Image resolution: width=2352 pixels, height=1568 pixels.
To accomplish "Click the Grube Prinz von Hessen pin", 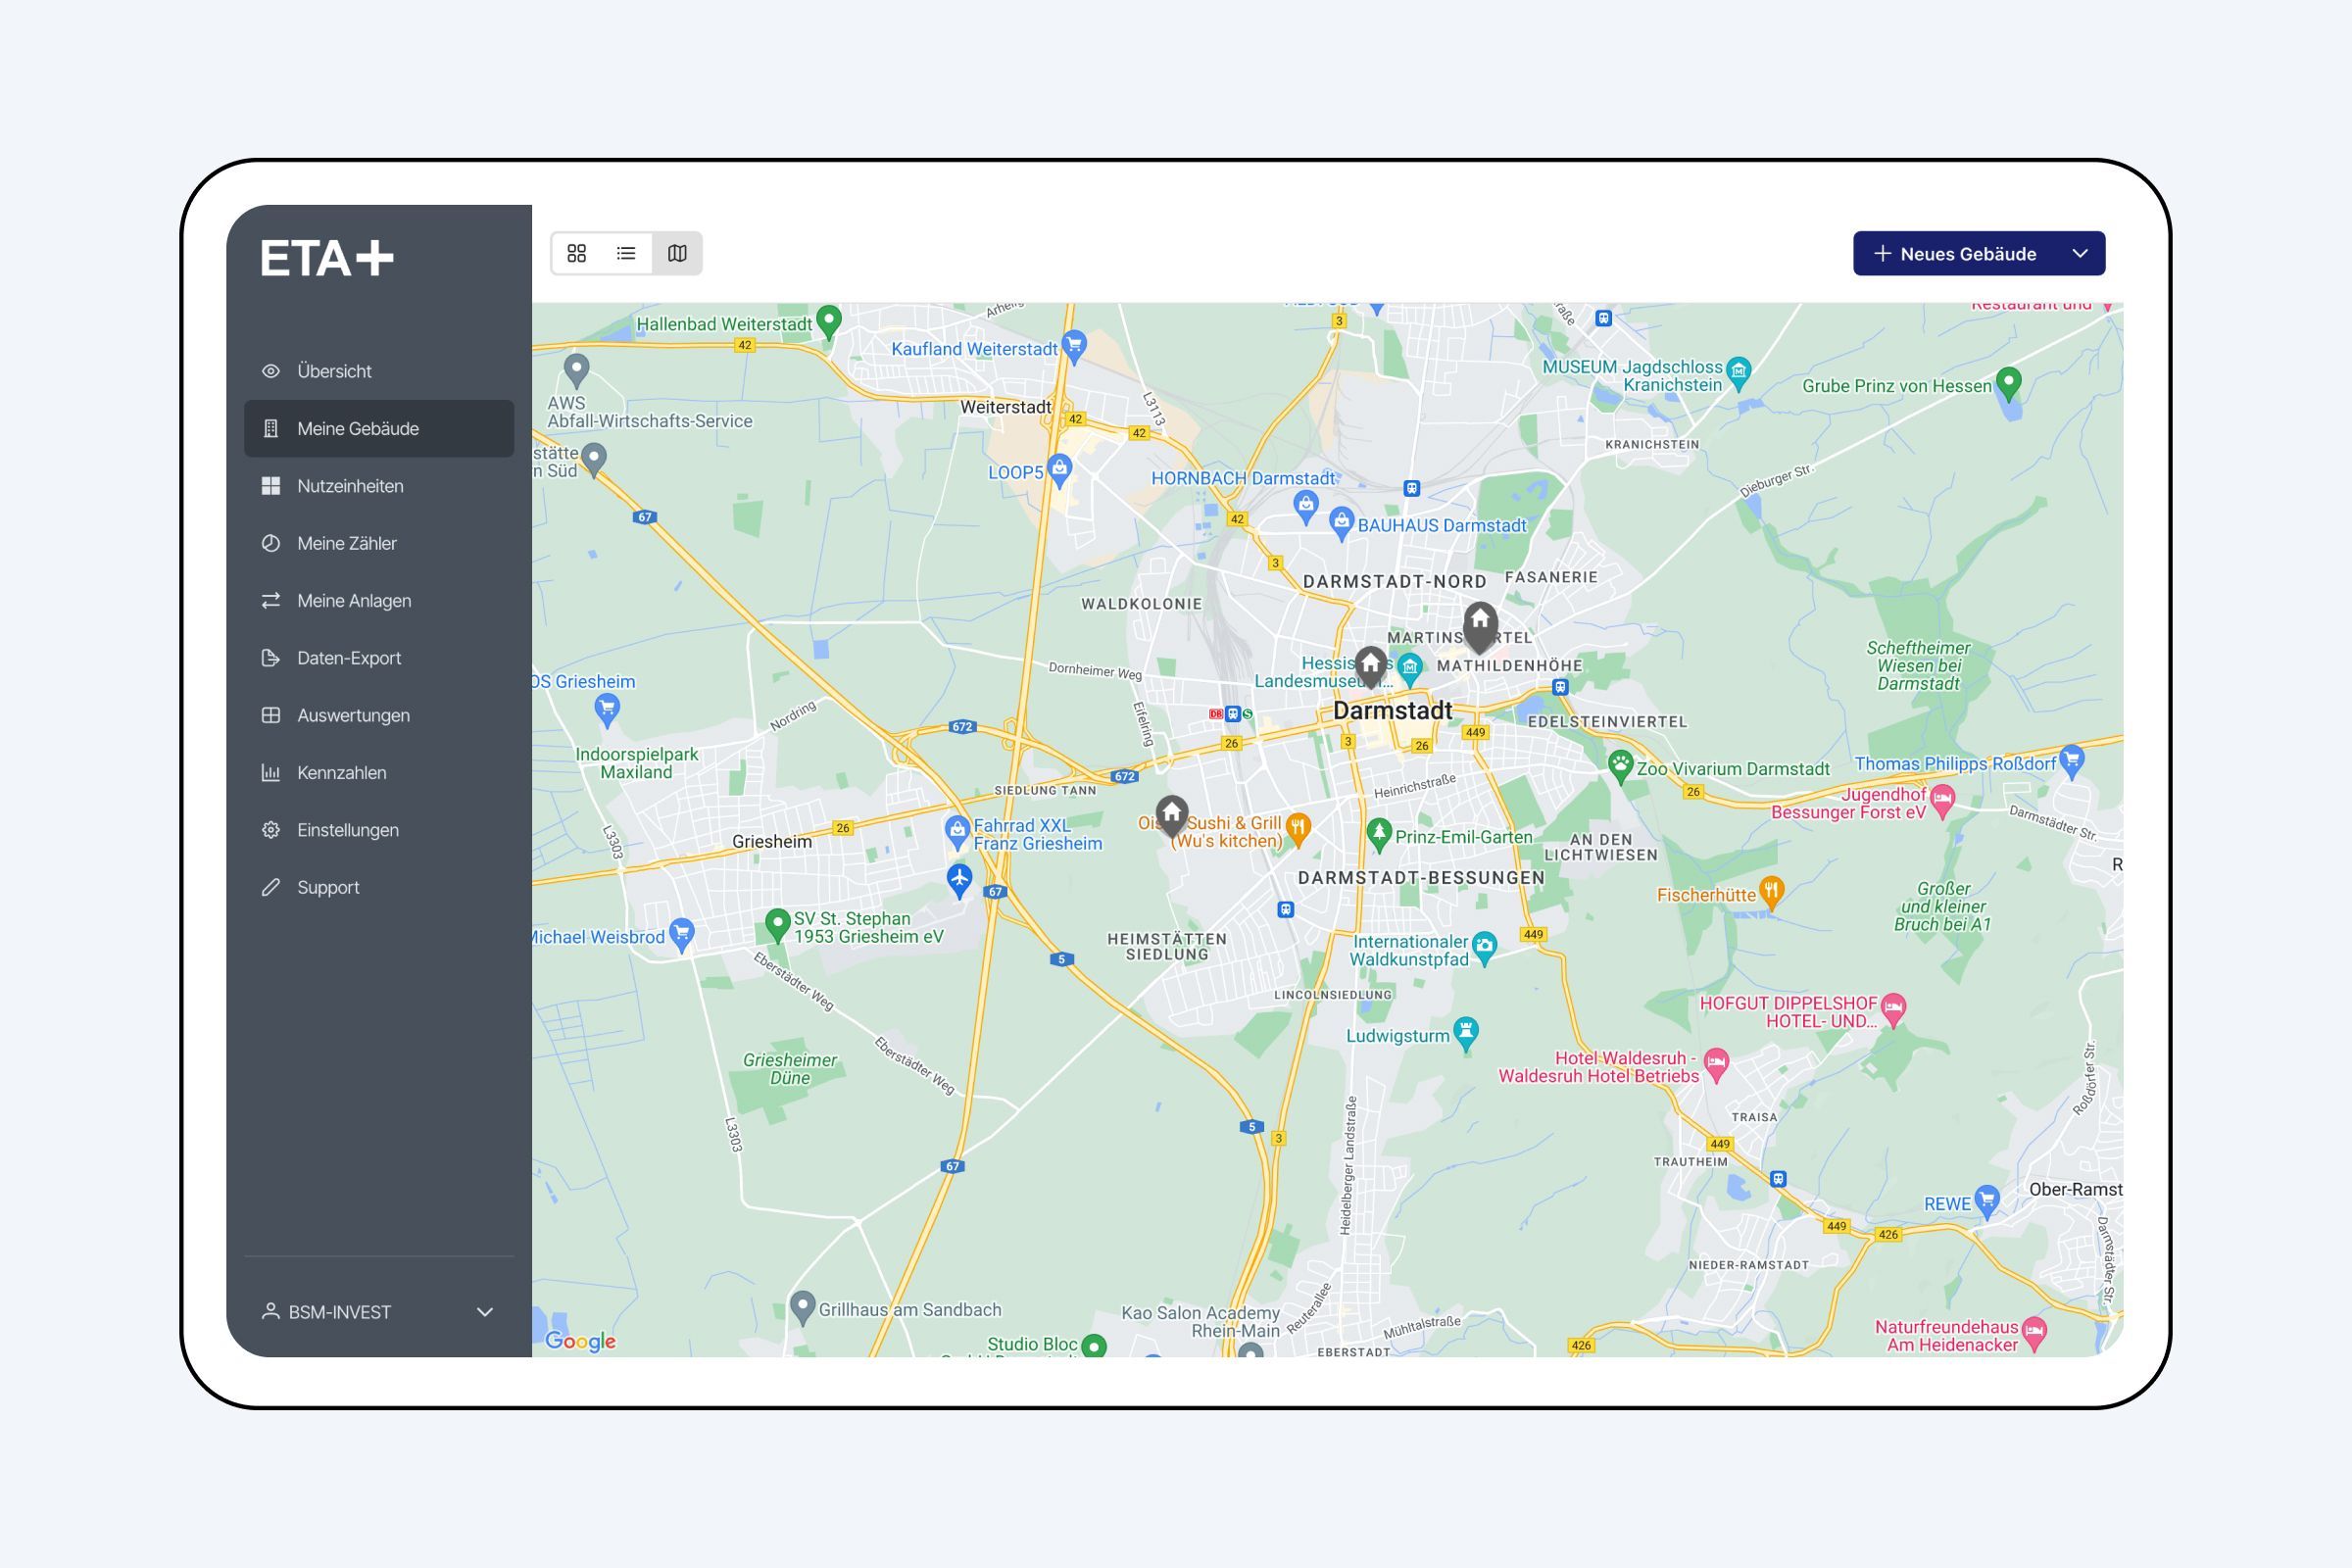I will (2008, 385).
